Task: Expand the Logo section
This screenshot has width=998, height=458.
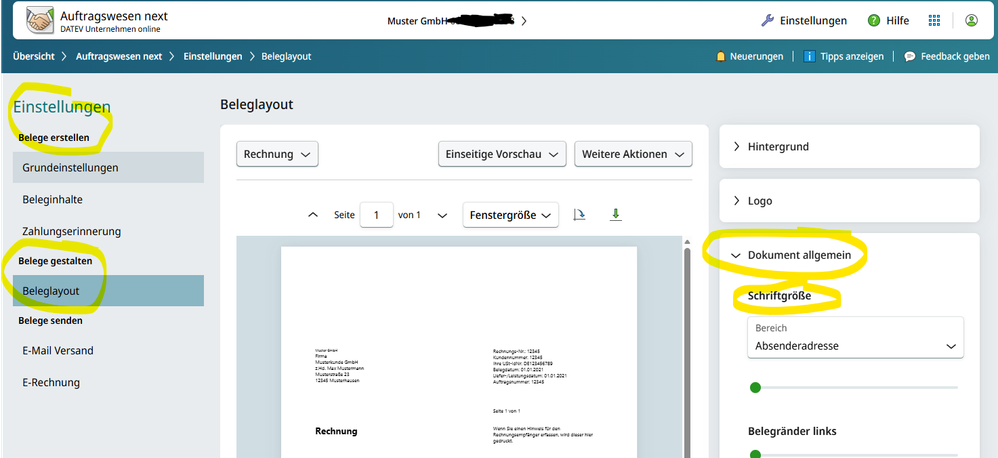Action: coord(849,200)
